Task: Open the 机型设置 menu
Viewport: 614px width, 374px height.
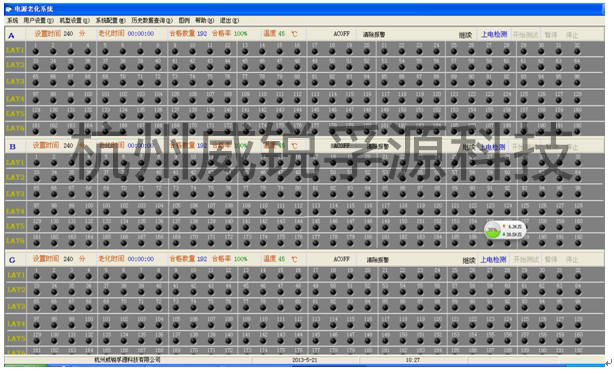Action: [x=74, y=20]
